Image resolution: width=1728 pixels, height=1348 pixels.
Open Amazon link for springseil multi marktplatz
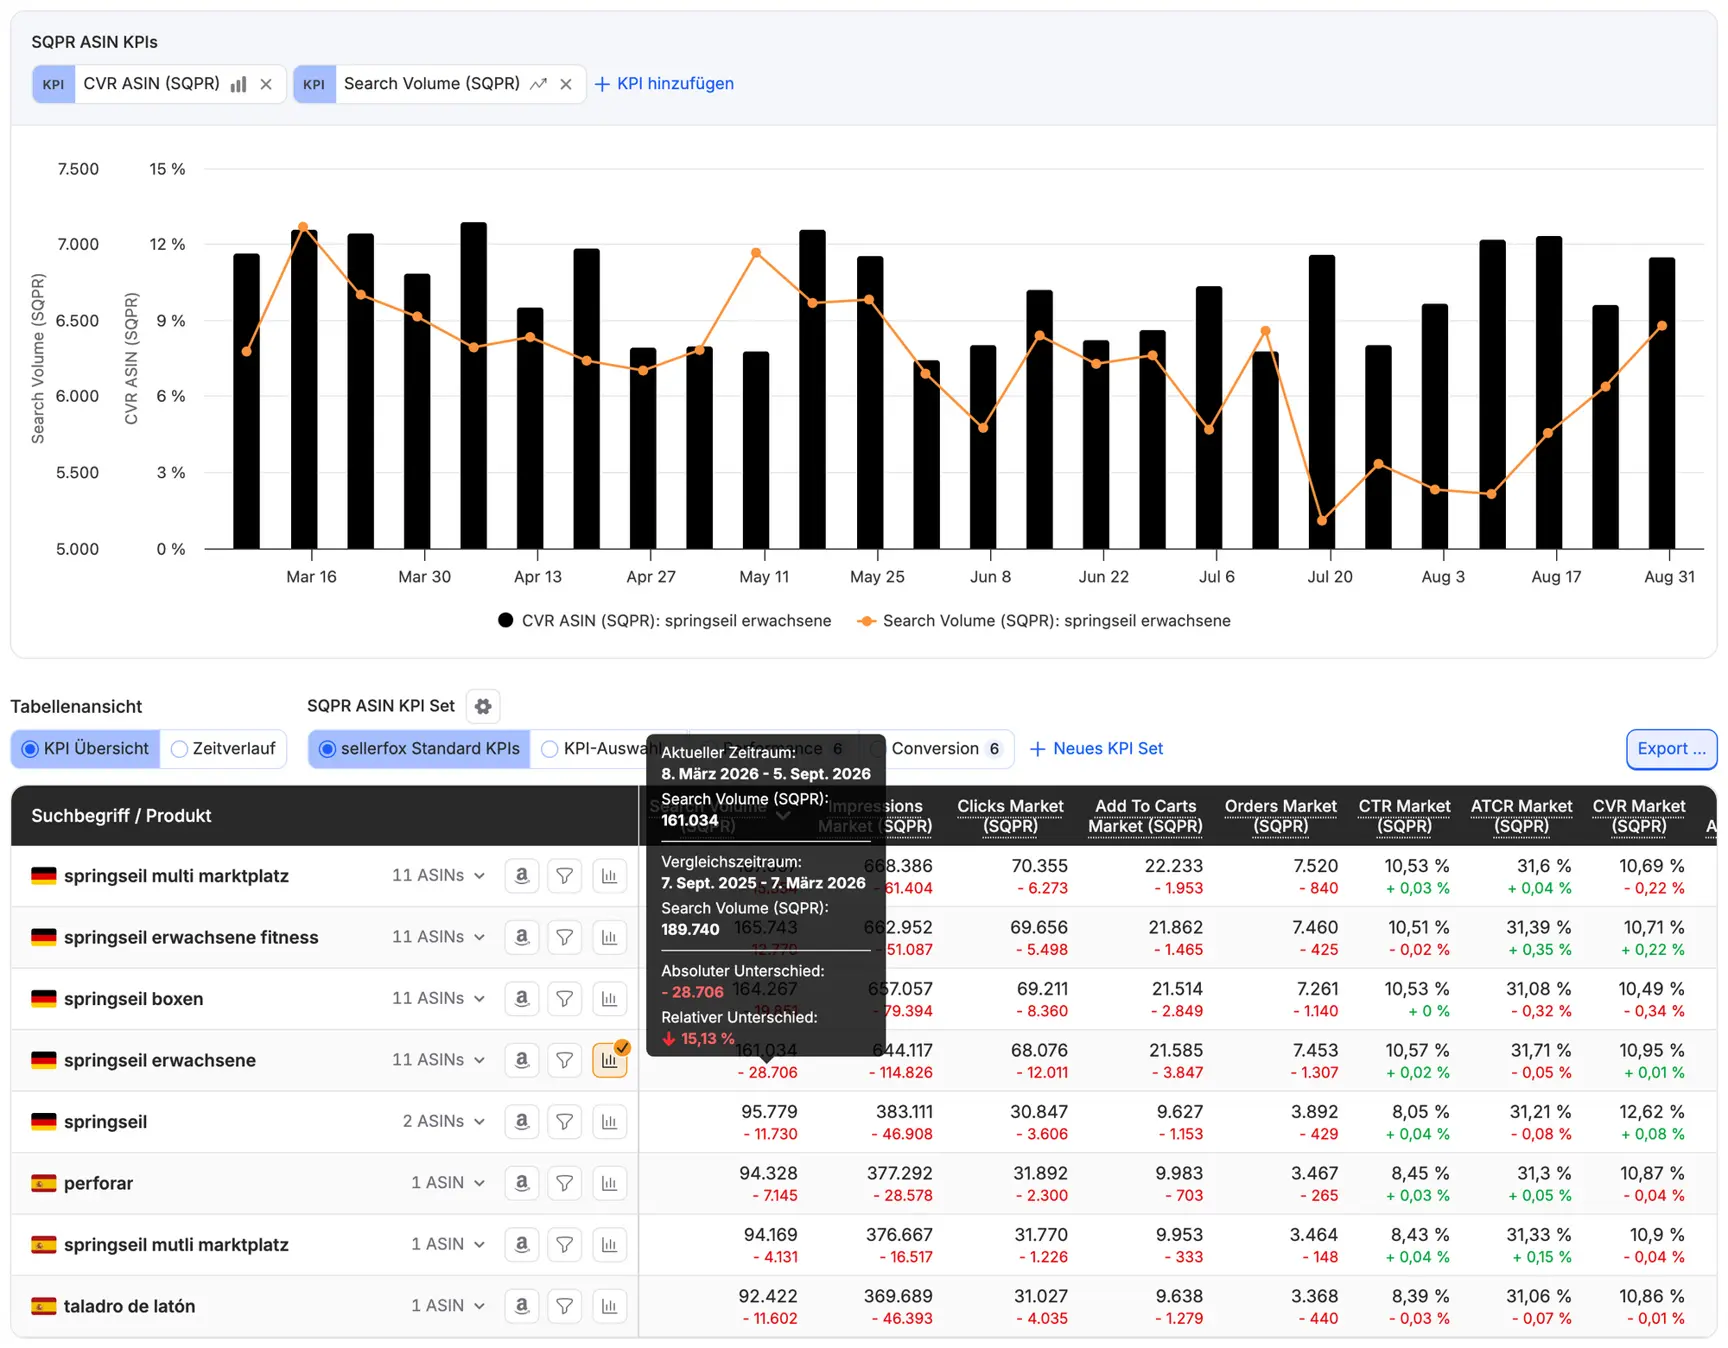point(522,876)
